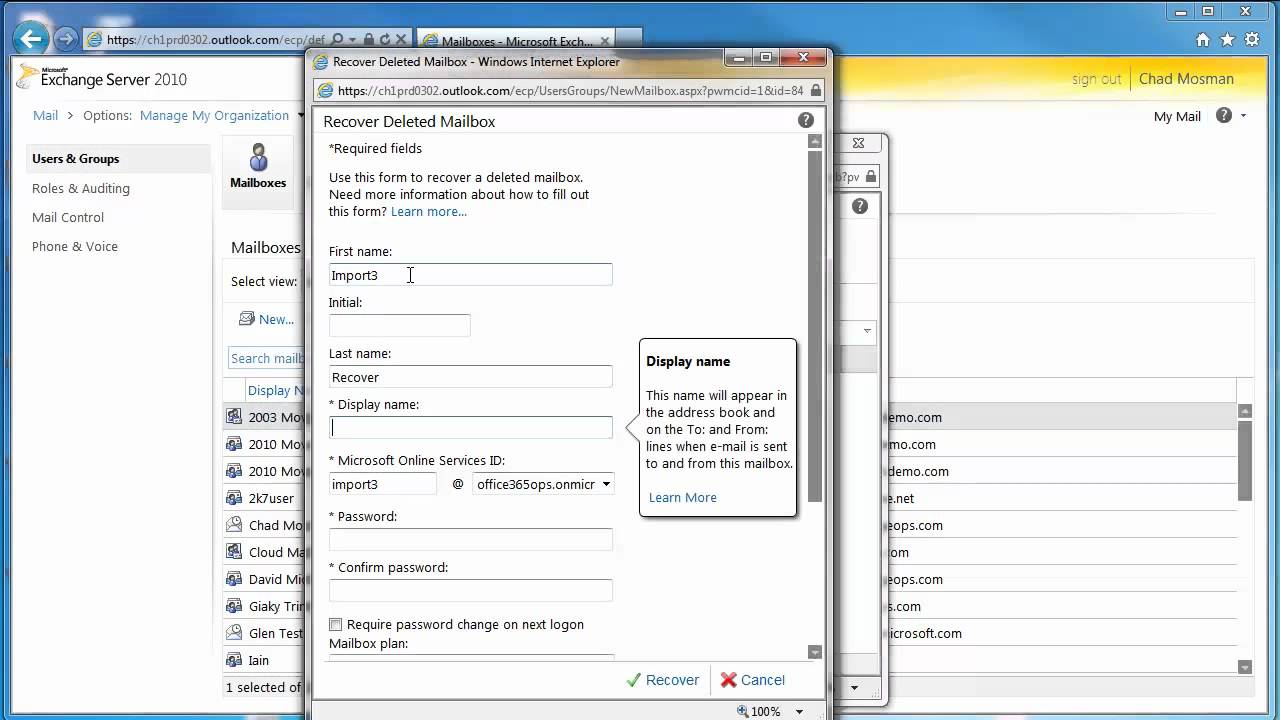
Task: Click the New mailbox envelope icon
Action: click(247, 319)
